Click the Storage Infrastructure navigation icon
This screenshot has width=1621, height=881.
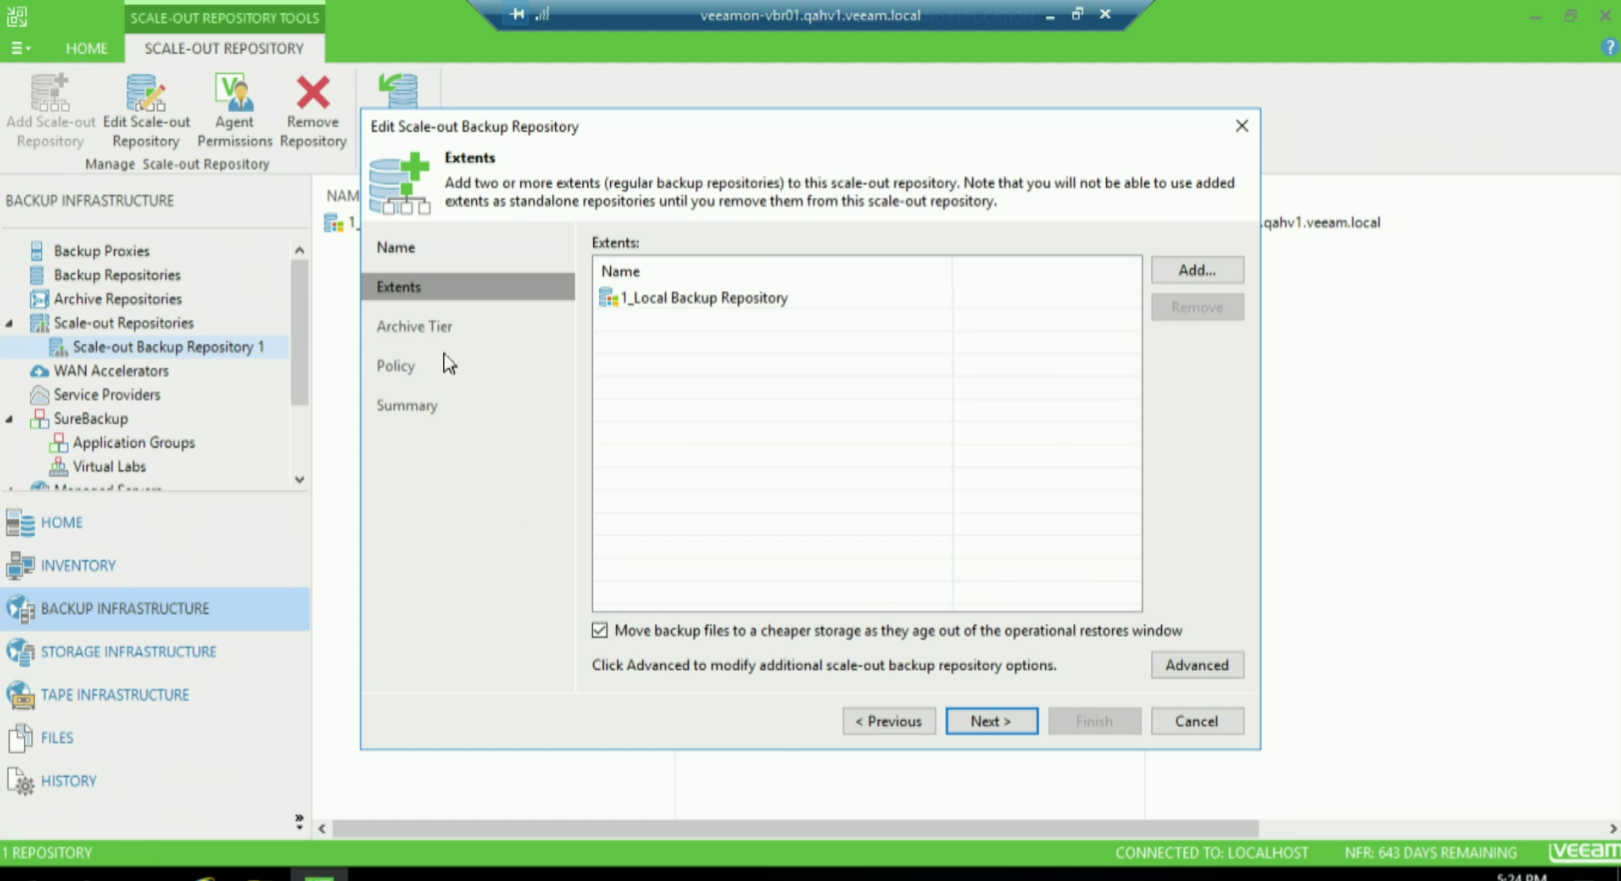20,652
